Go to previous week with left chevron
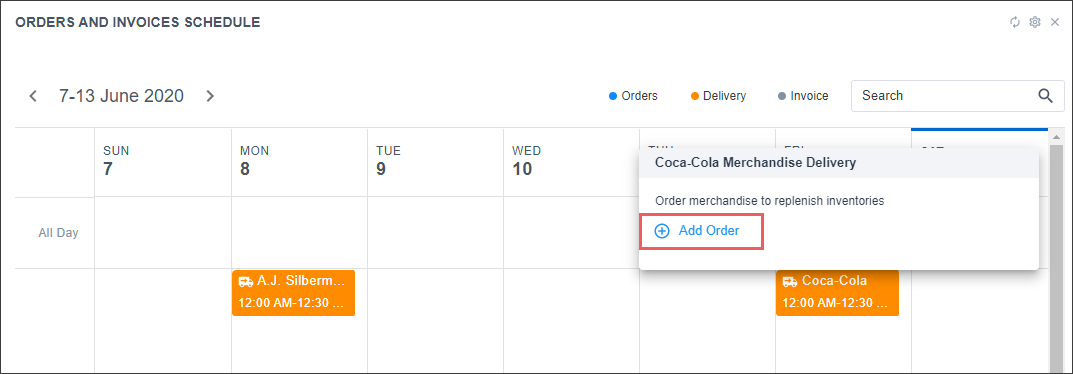The image size is (1073, 374). (x=33, y=96)
